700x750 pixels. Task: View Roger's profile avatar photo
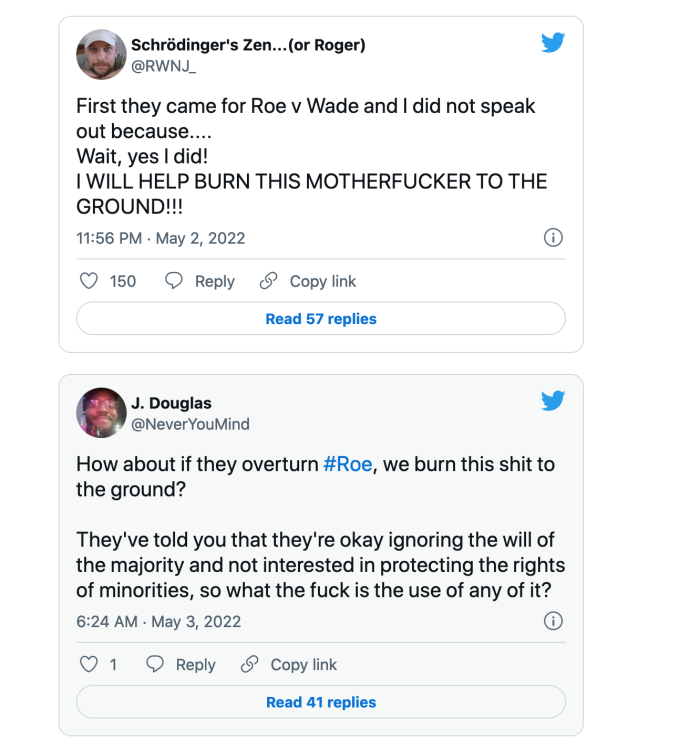(101, 54)
